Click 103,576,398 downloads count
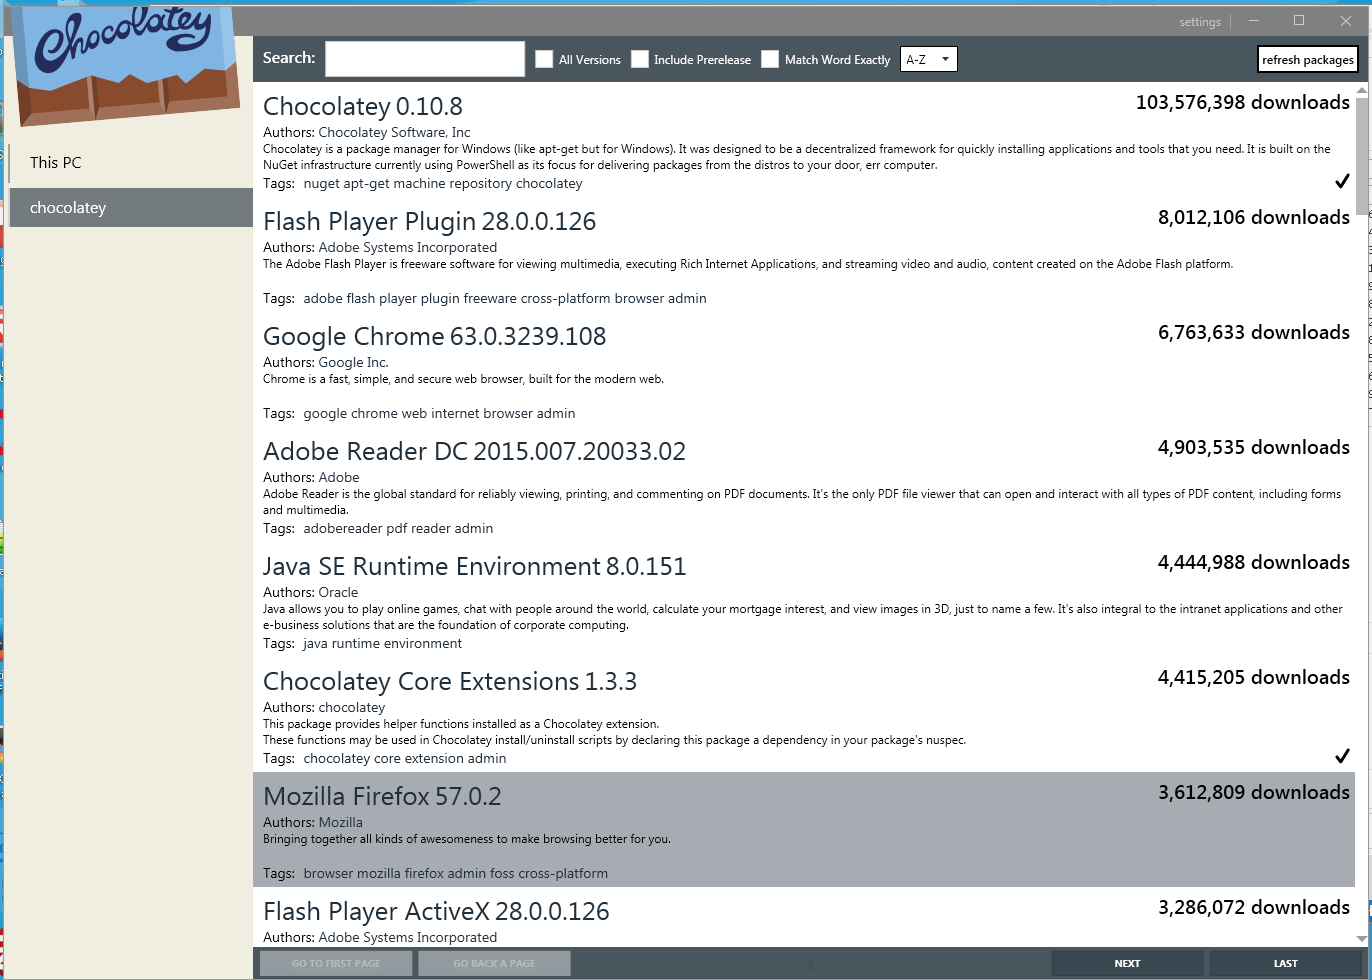 coord(1243,102)
